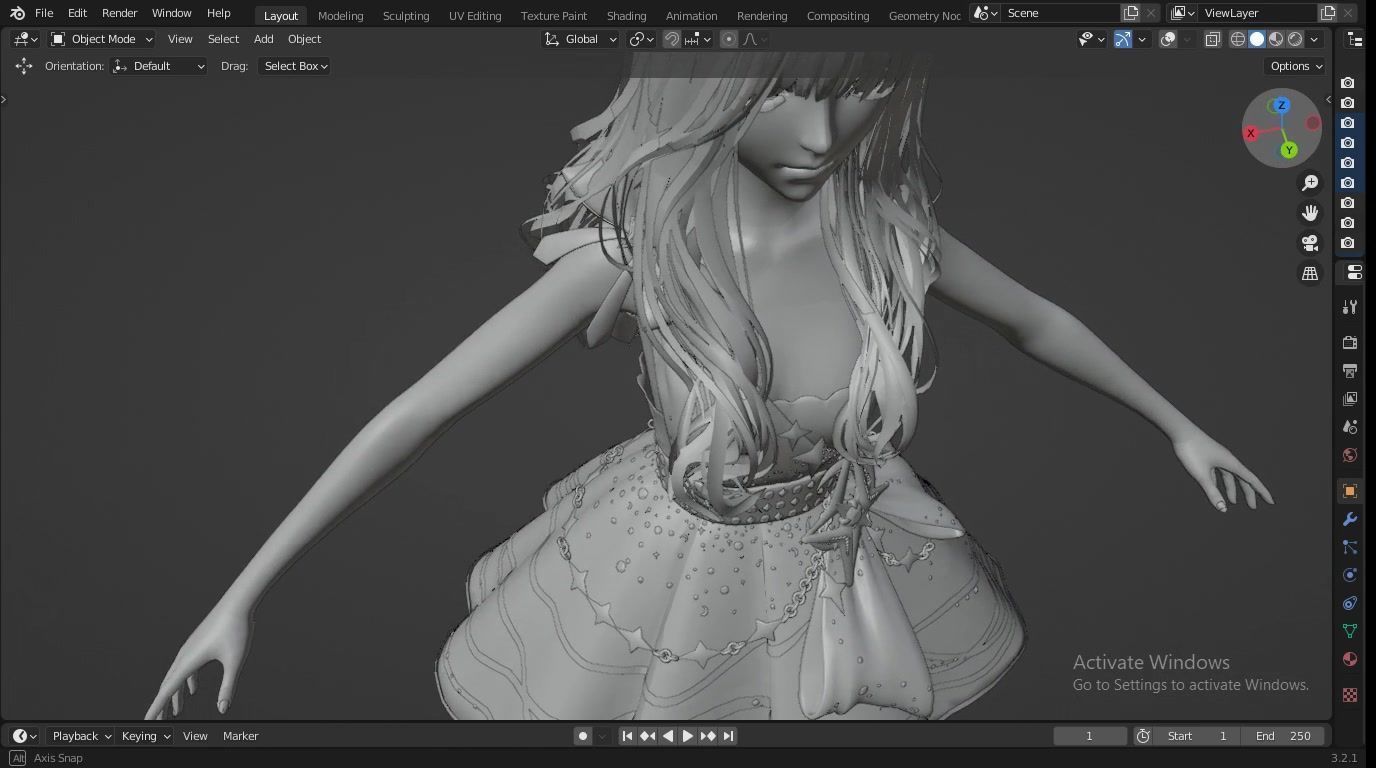Toggle viewport gizmos display
The height and width of the screenshot is (768, 1376).
coord(1123,39)
